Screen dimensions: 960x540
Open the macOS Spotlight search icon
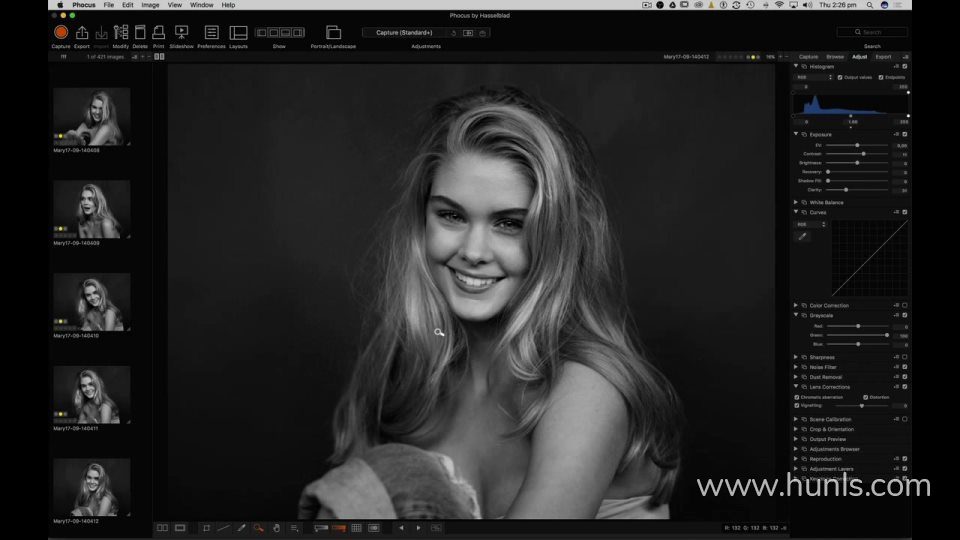point(869,5)
